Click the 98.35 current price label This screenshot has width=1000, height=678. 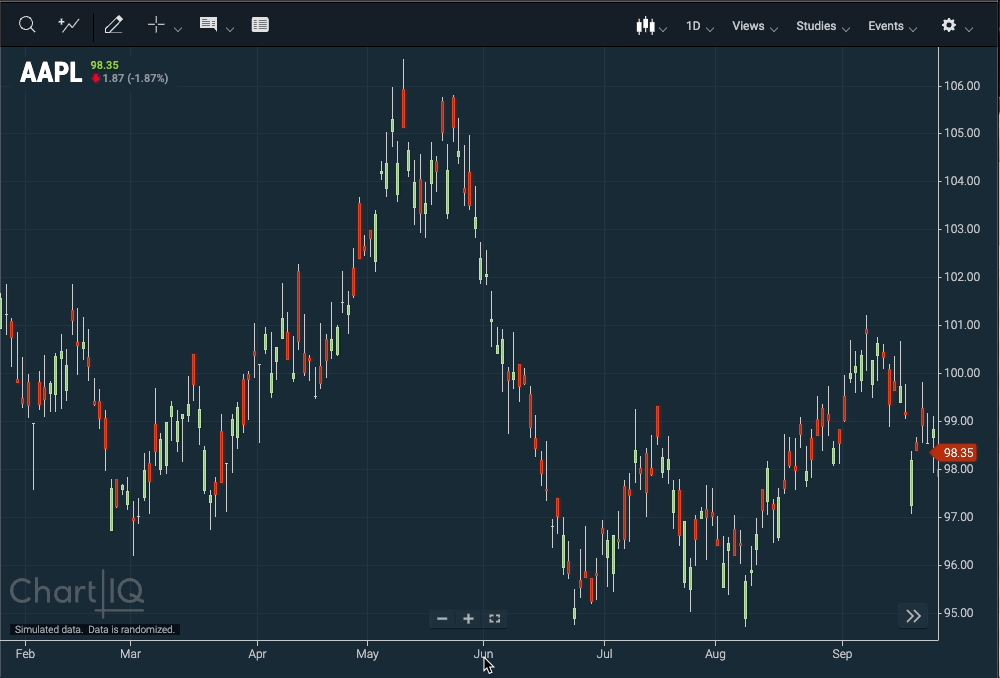click(105, 65)
